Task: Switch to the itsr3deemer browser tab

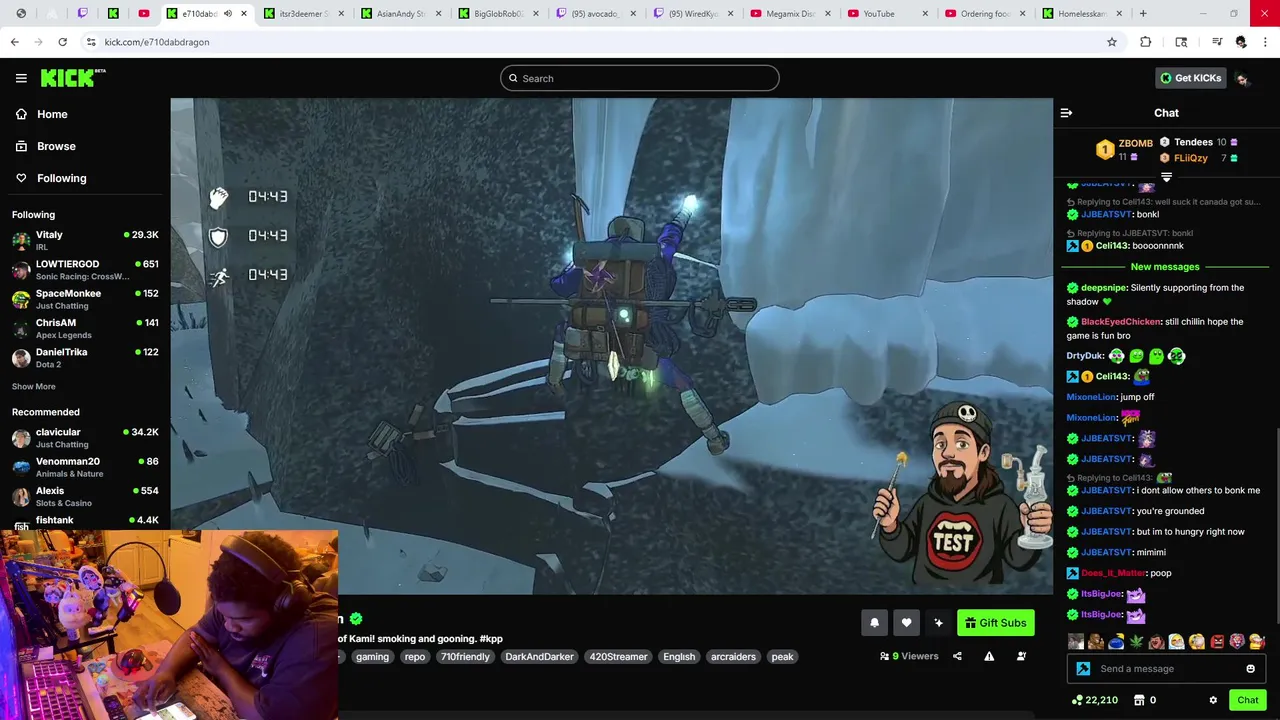Action: tap(304, 14)
